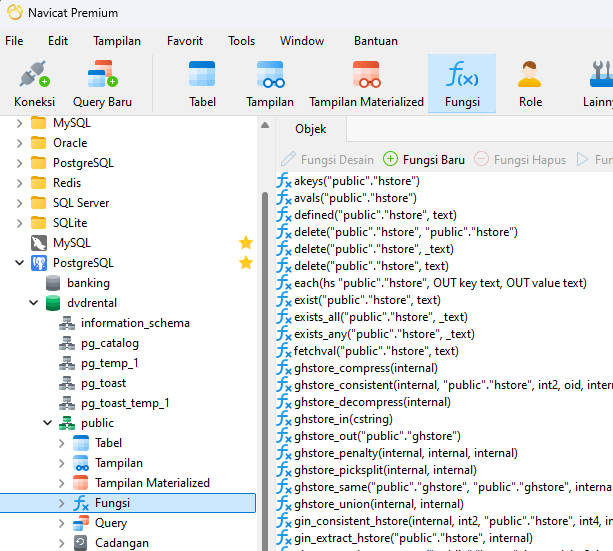Collapse the dvdrental database node

click(34, 303)
